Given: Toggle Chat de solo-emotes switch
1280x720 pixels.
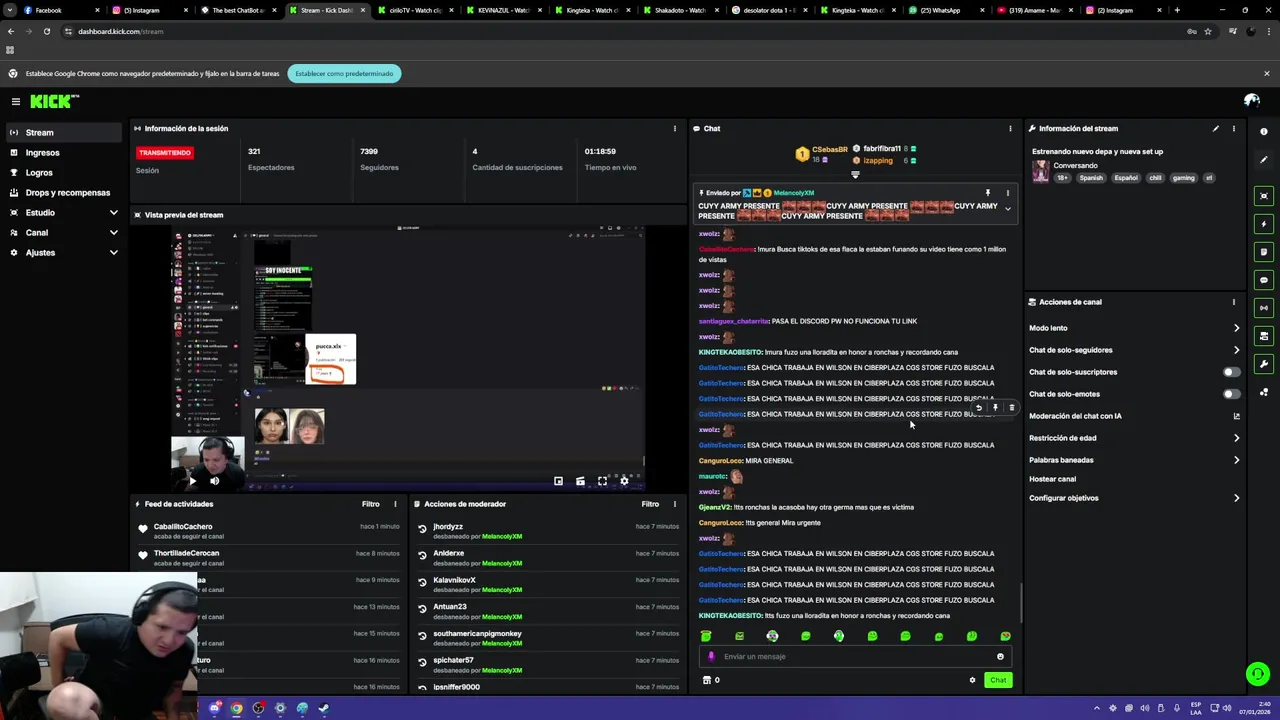Looking at the screenshot, I should 1232,394.
